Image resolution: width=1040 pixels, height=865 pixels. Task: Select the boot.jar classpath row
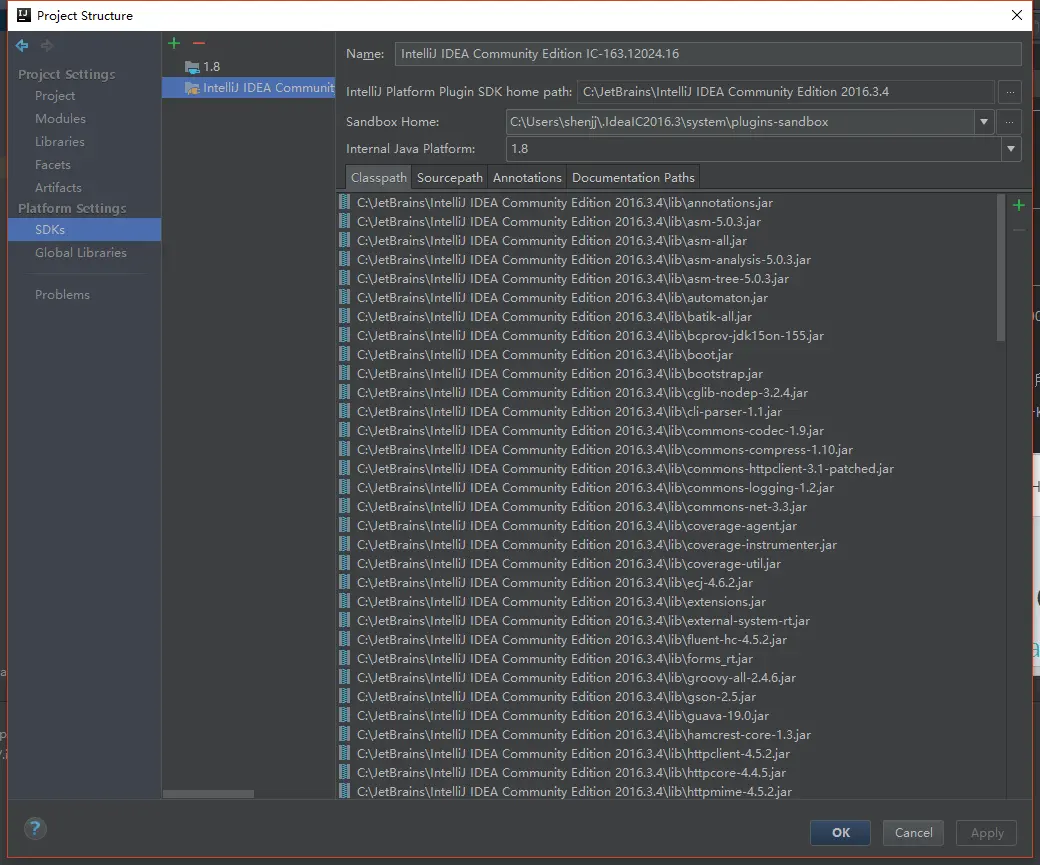coord(667,355)
